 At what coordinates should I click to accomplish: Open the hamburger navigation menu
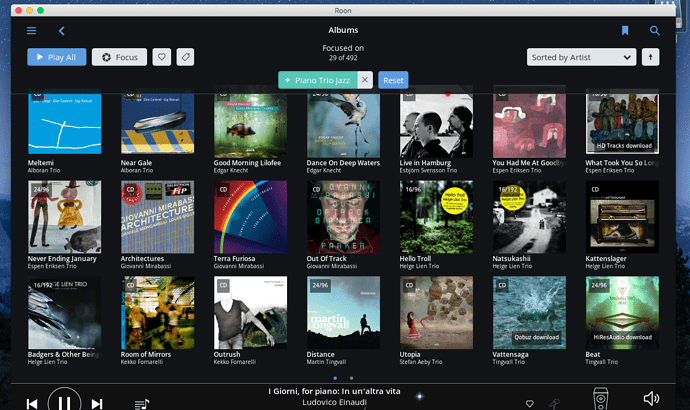(31, 30)
